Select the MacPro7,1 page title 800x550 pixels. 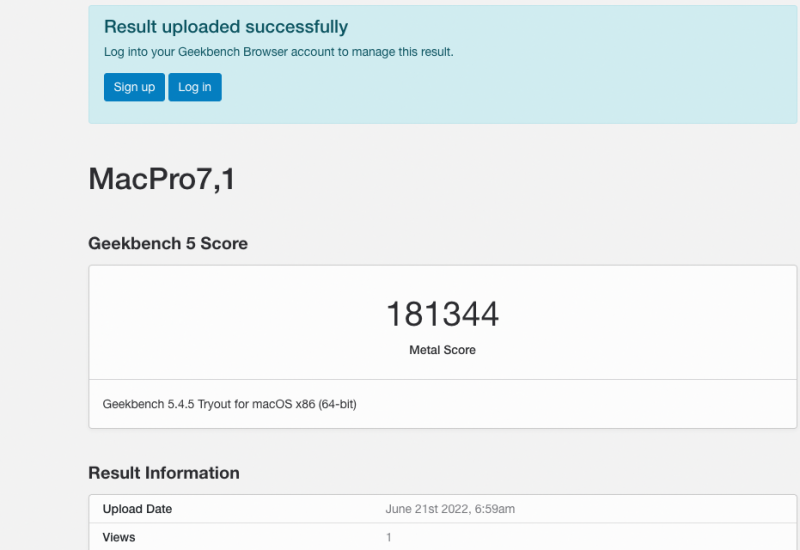click(162, 179)
